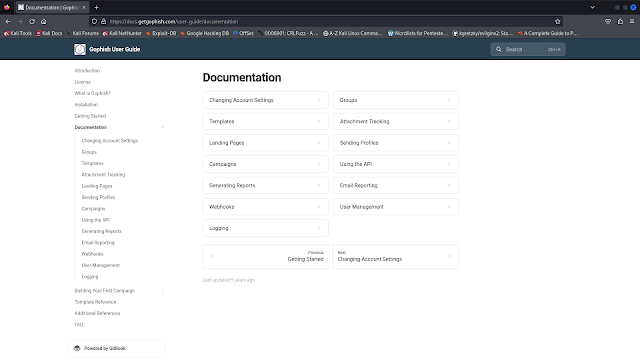The image size is (640, 360).
Task: Open a new tab with plus button
Action: coord(96,7)
